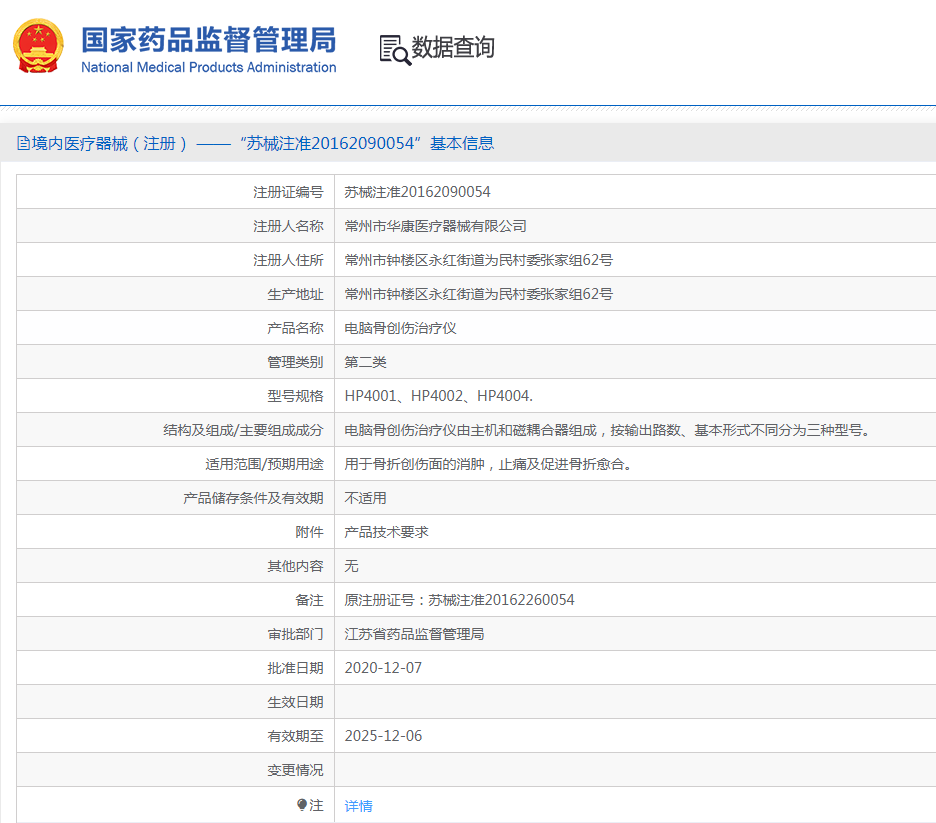This screenshot has height=823, width=936.
Task: Click the lightbulb icon beside 注
Action: pyautogui.click(x=302, y=805)
